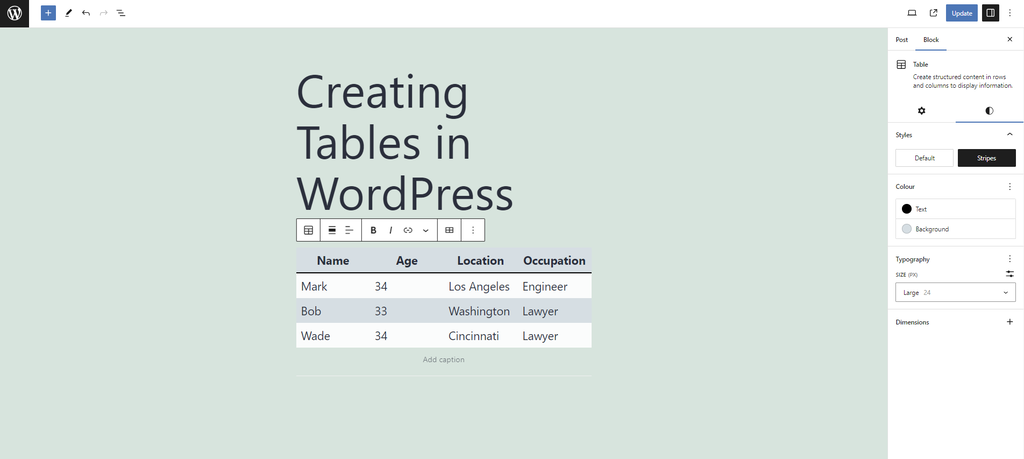
Task: Open the block alignment control
Action: (x=332, y=230)
